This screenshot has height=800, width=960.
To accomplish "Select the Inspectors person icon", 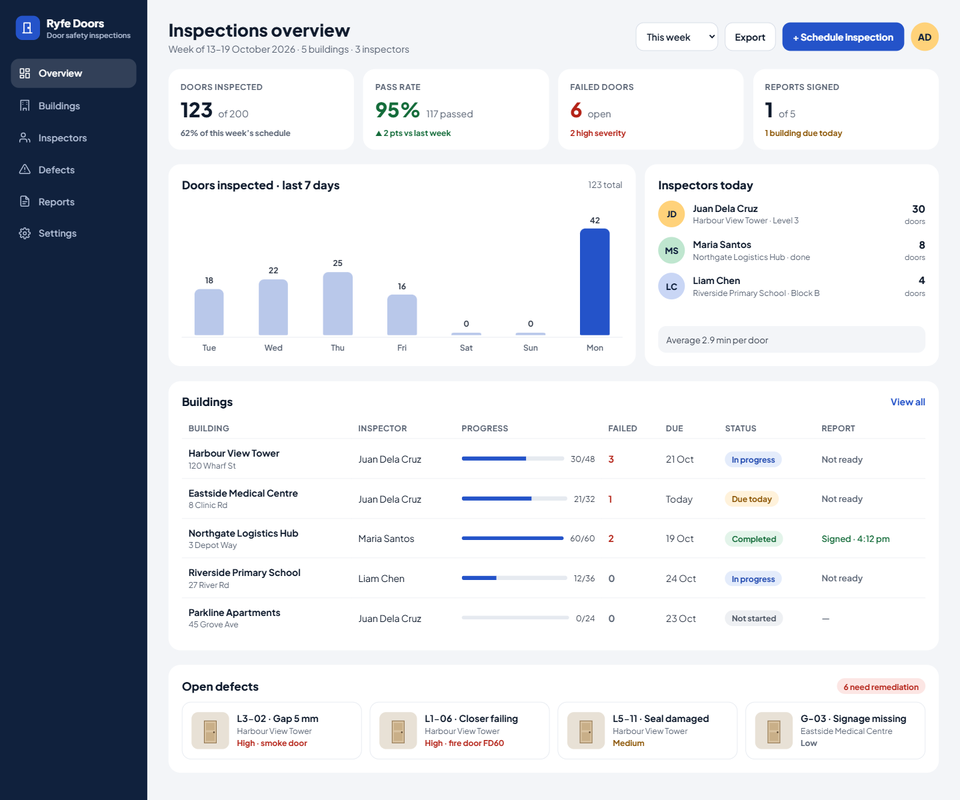I will tap(24, 138).
